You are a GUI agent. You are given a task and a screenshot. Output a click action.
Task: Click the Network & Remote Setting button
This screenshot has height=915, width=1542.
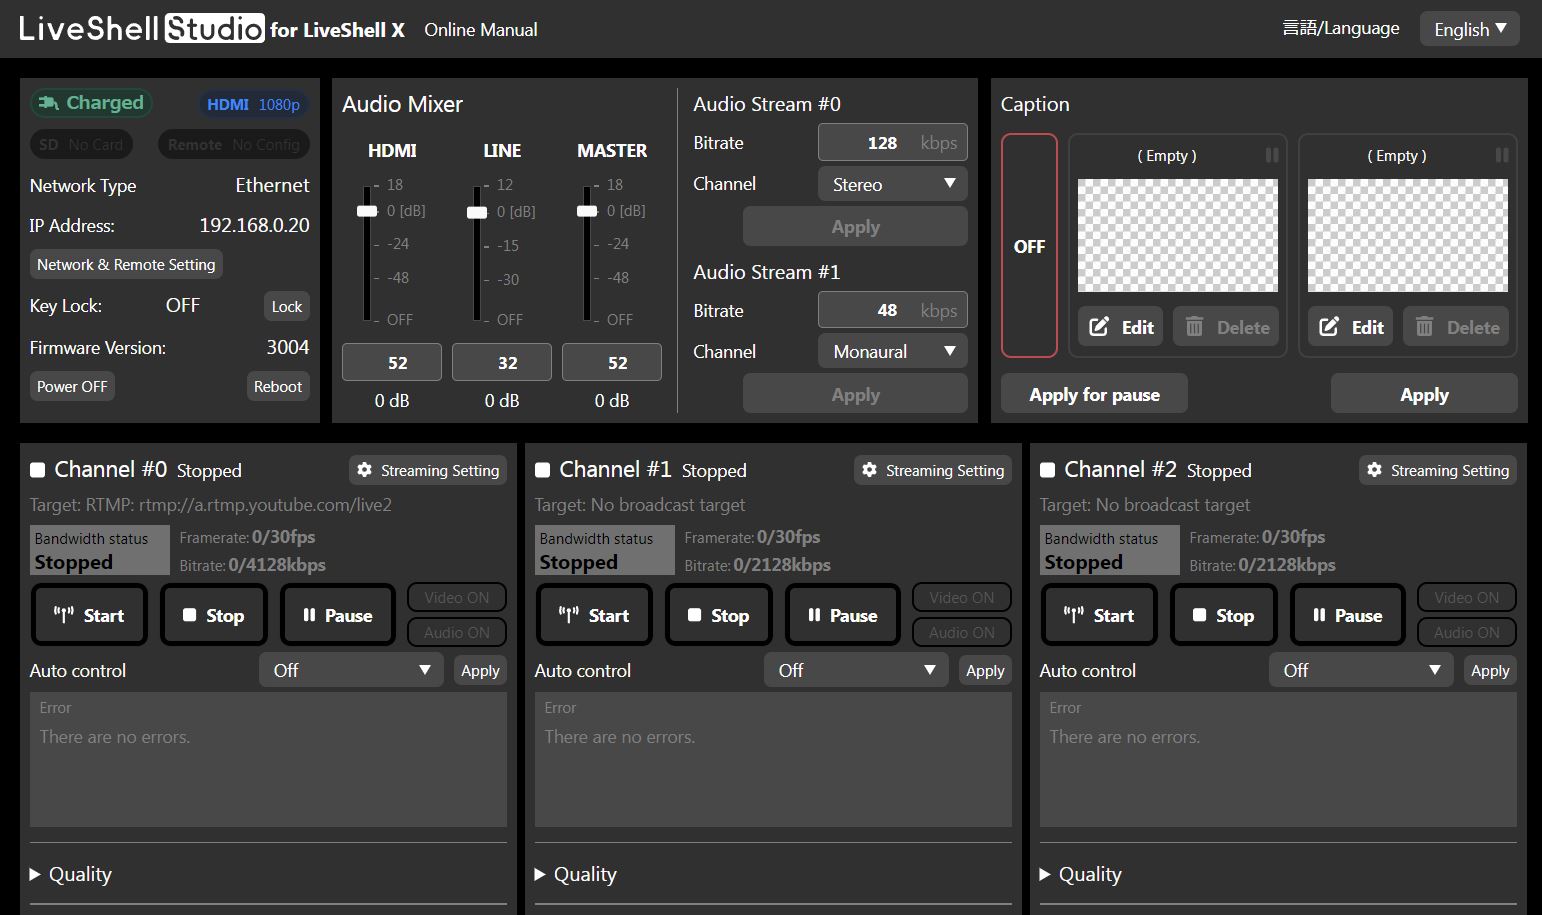click(x=126, y=264)
